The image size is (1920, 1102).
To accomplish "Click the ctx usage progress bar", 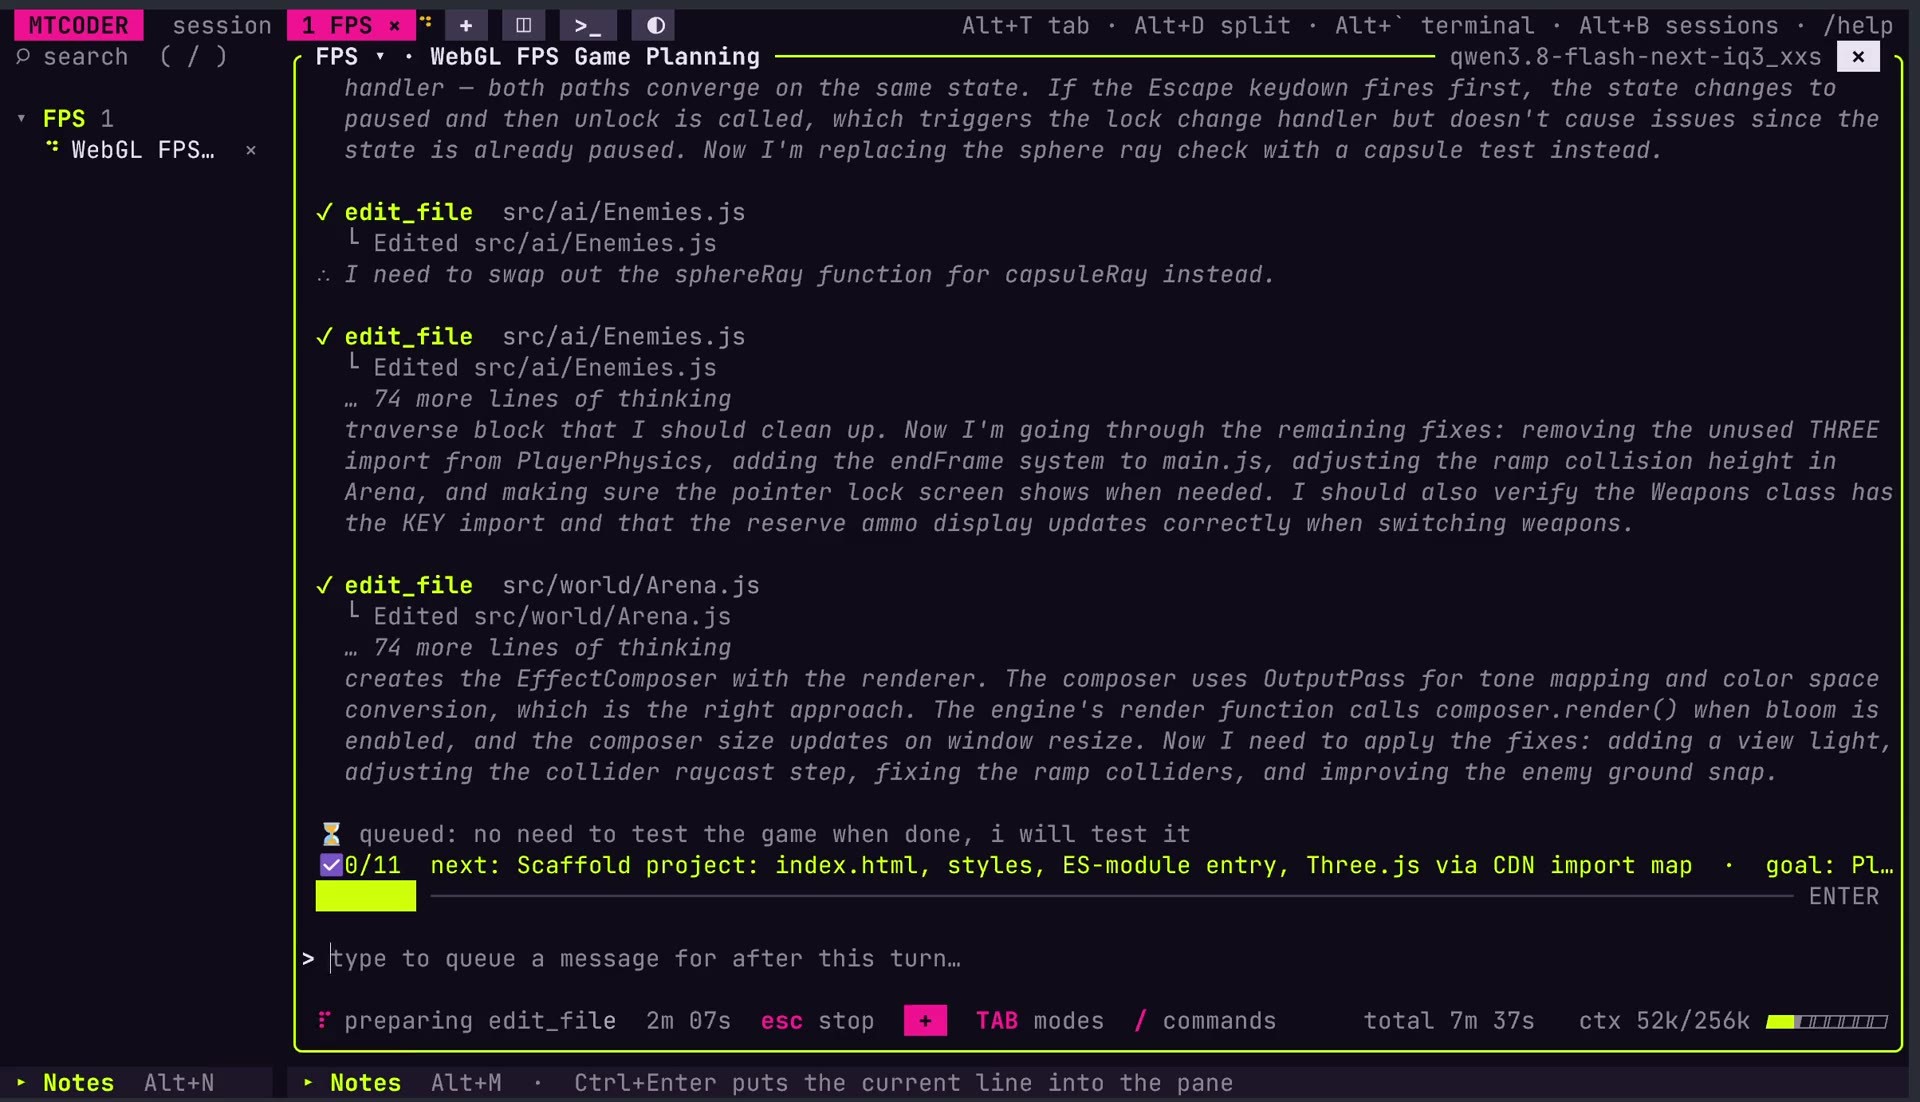I will [x=1826, y=1021].
